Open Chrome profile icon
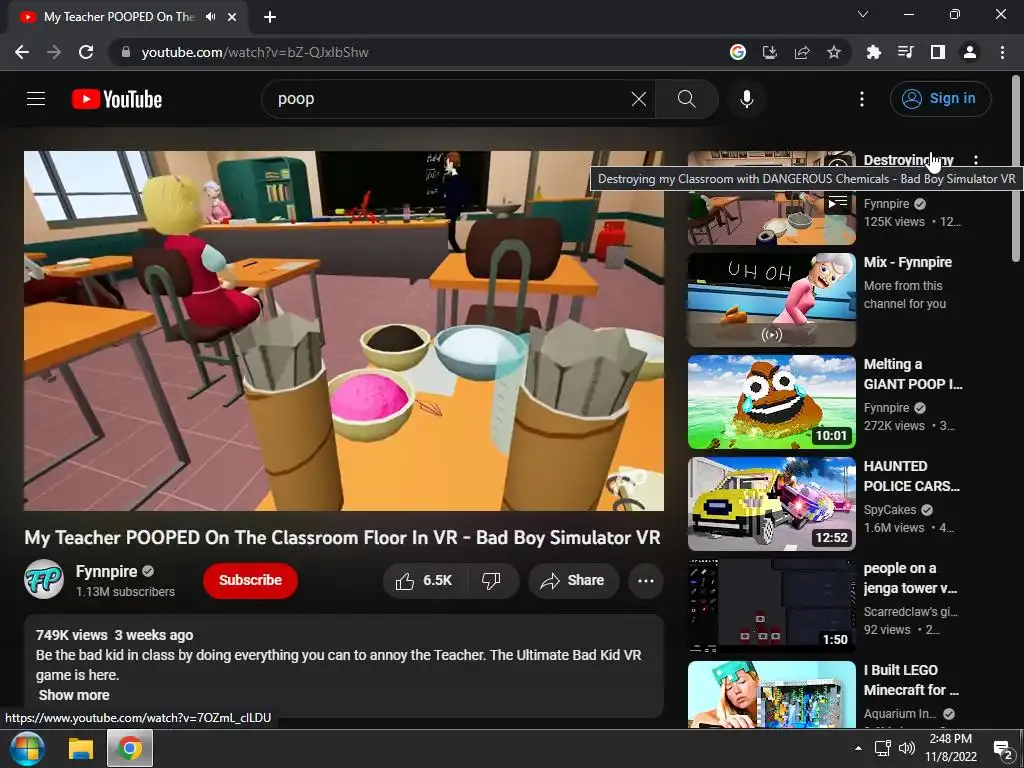 pyautogui.click(x=970, y=52)
